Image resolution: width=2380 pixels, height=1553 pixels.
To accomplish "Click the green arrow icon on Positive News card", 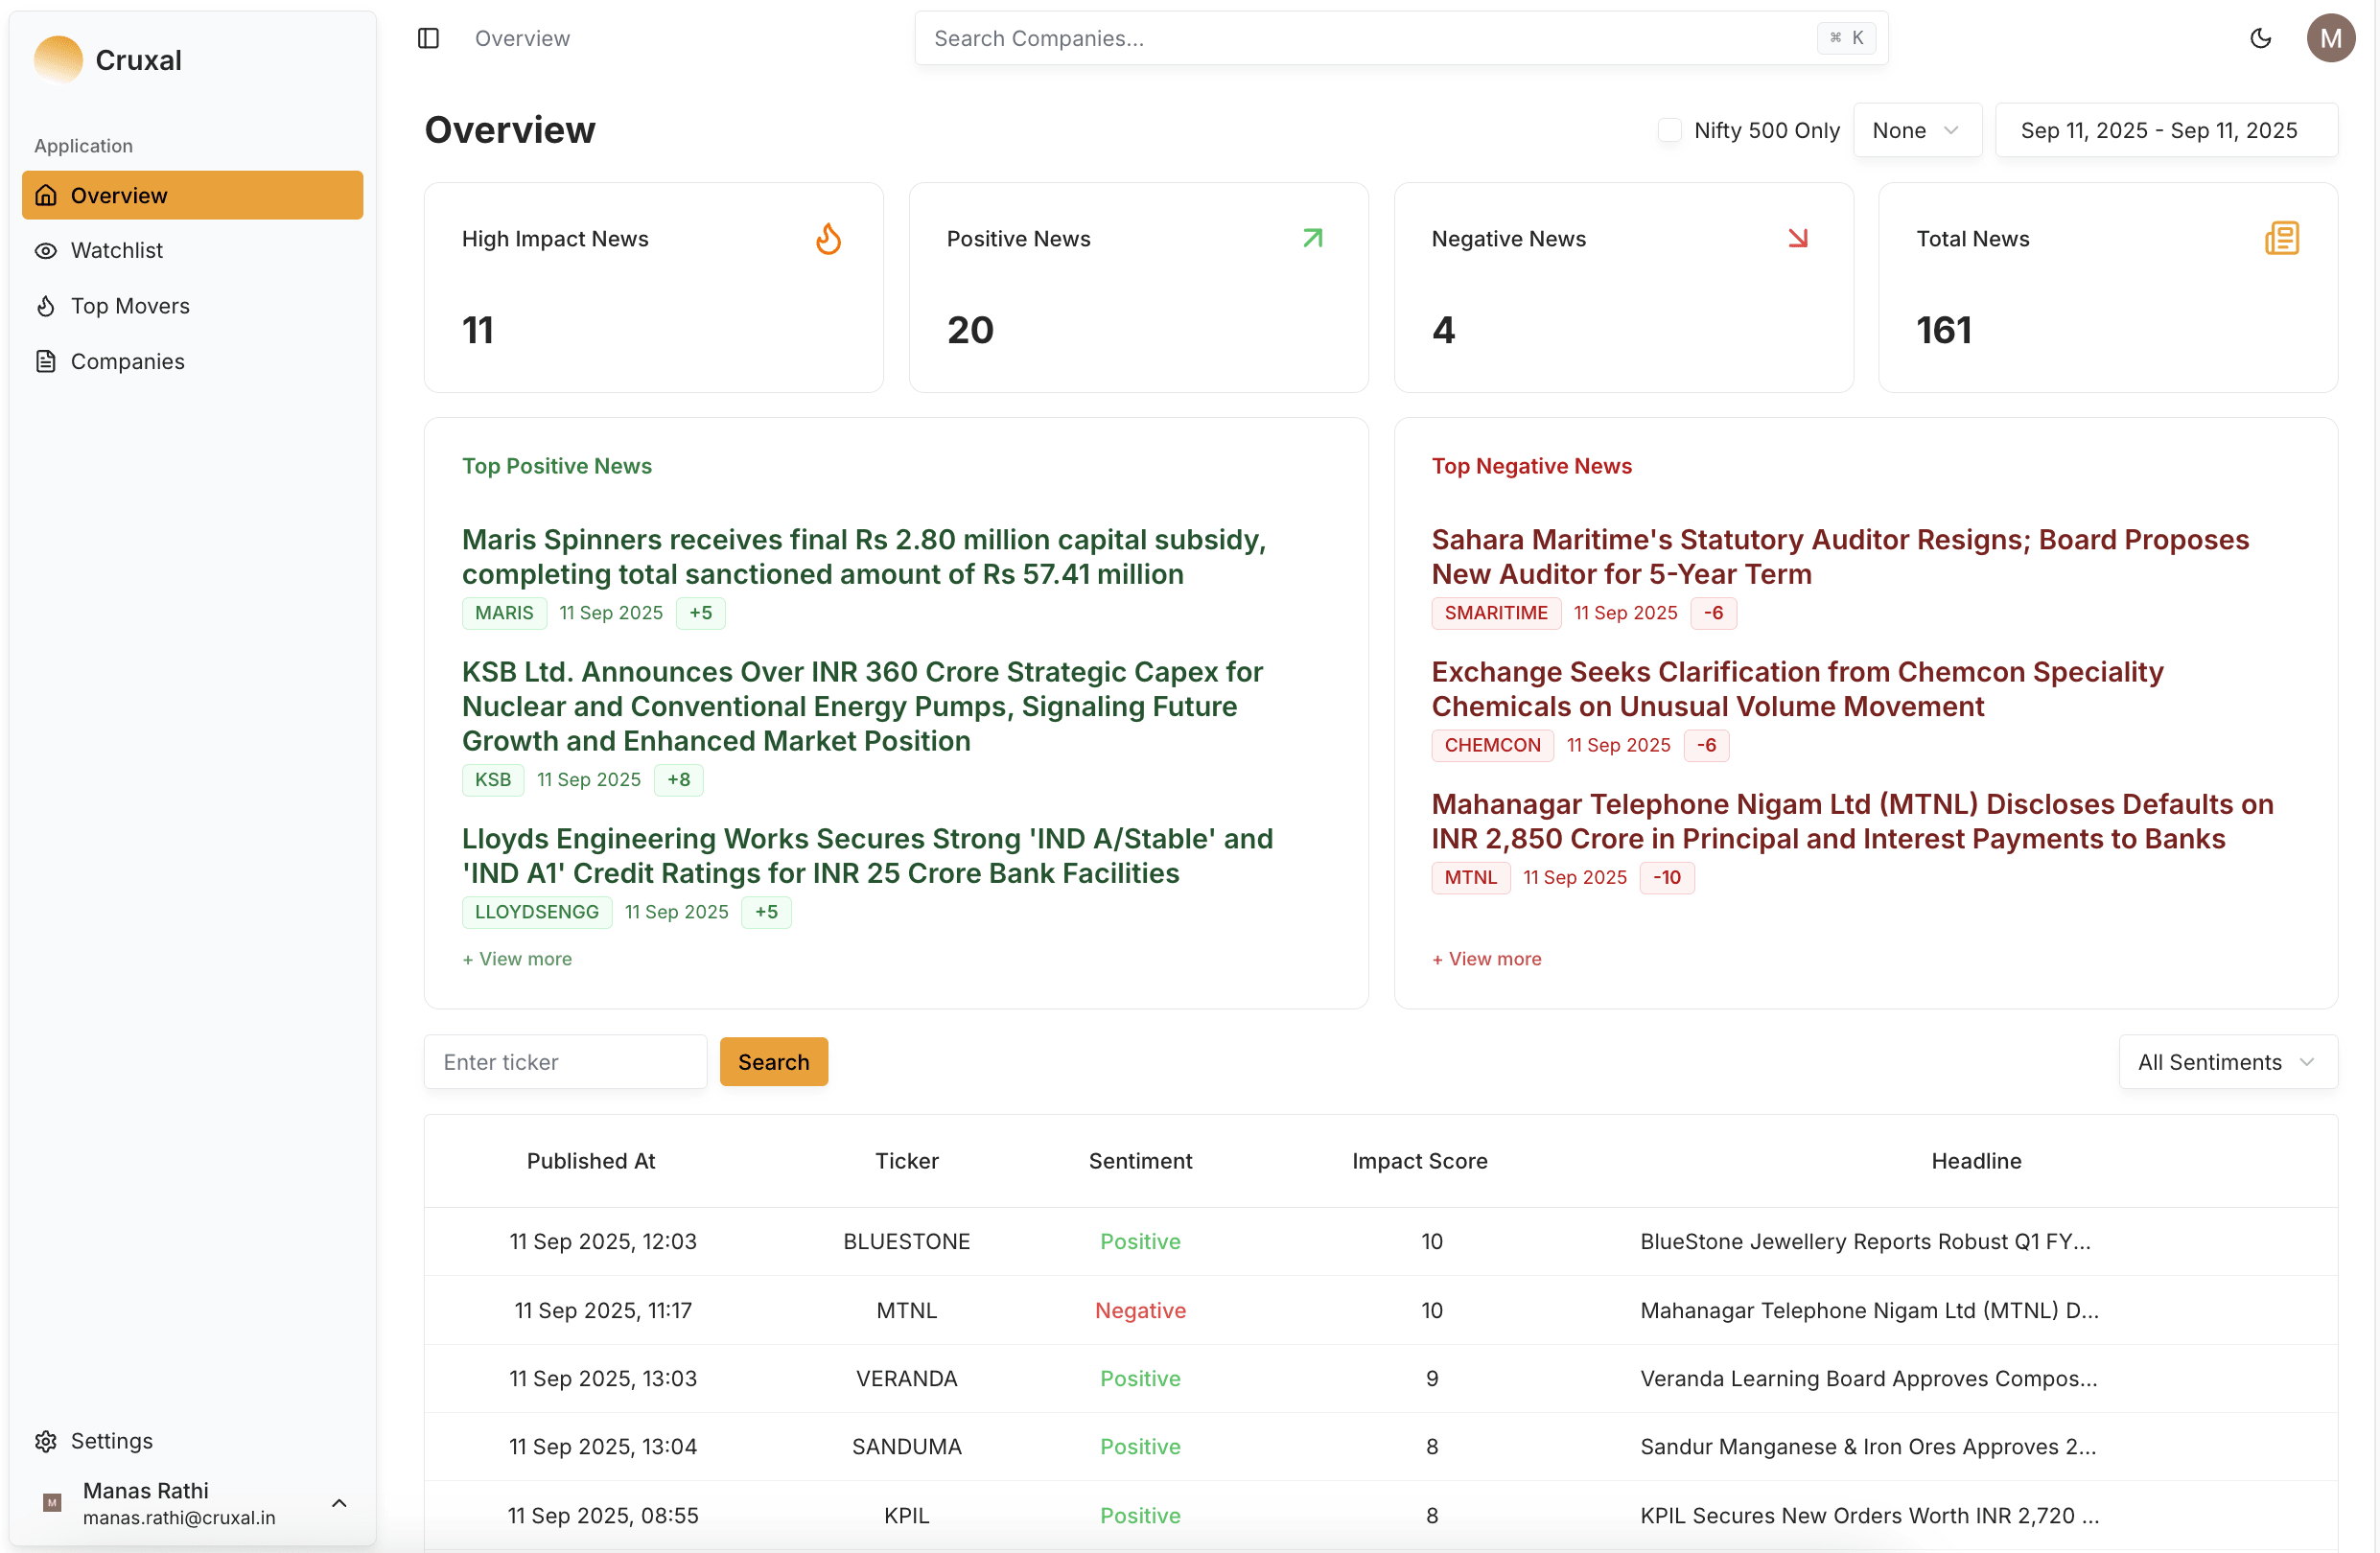I will point(1313,238).
